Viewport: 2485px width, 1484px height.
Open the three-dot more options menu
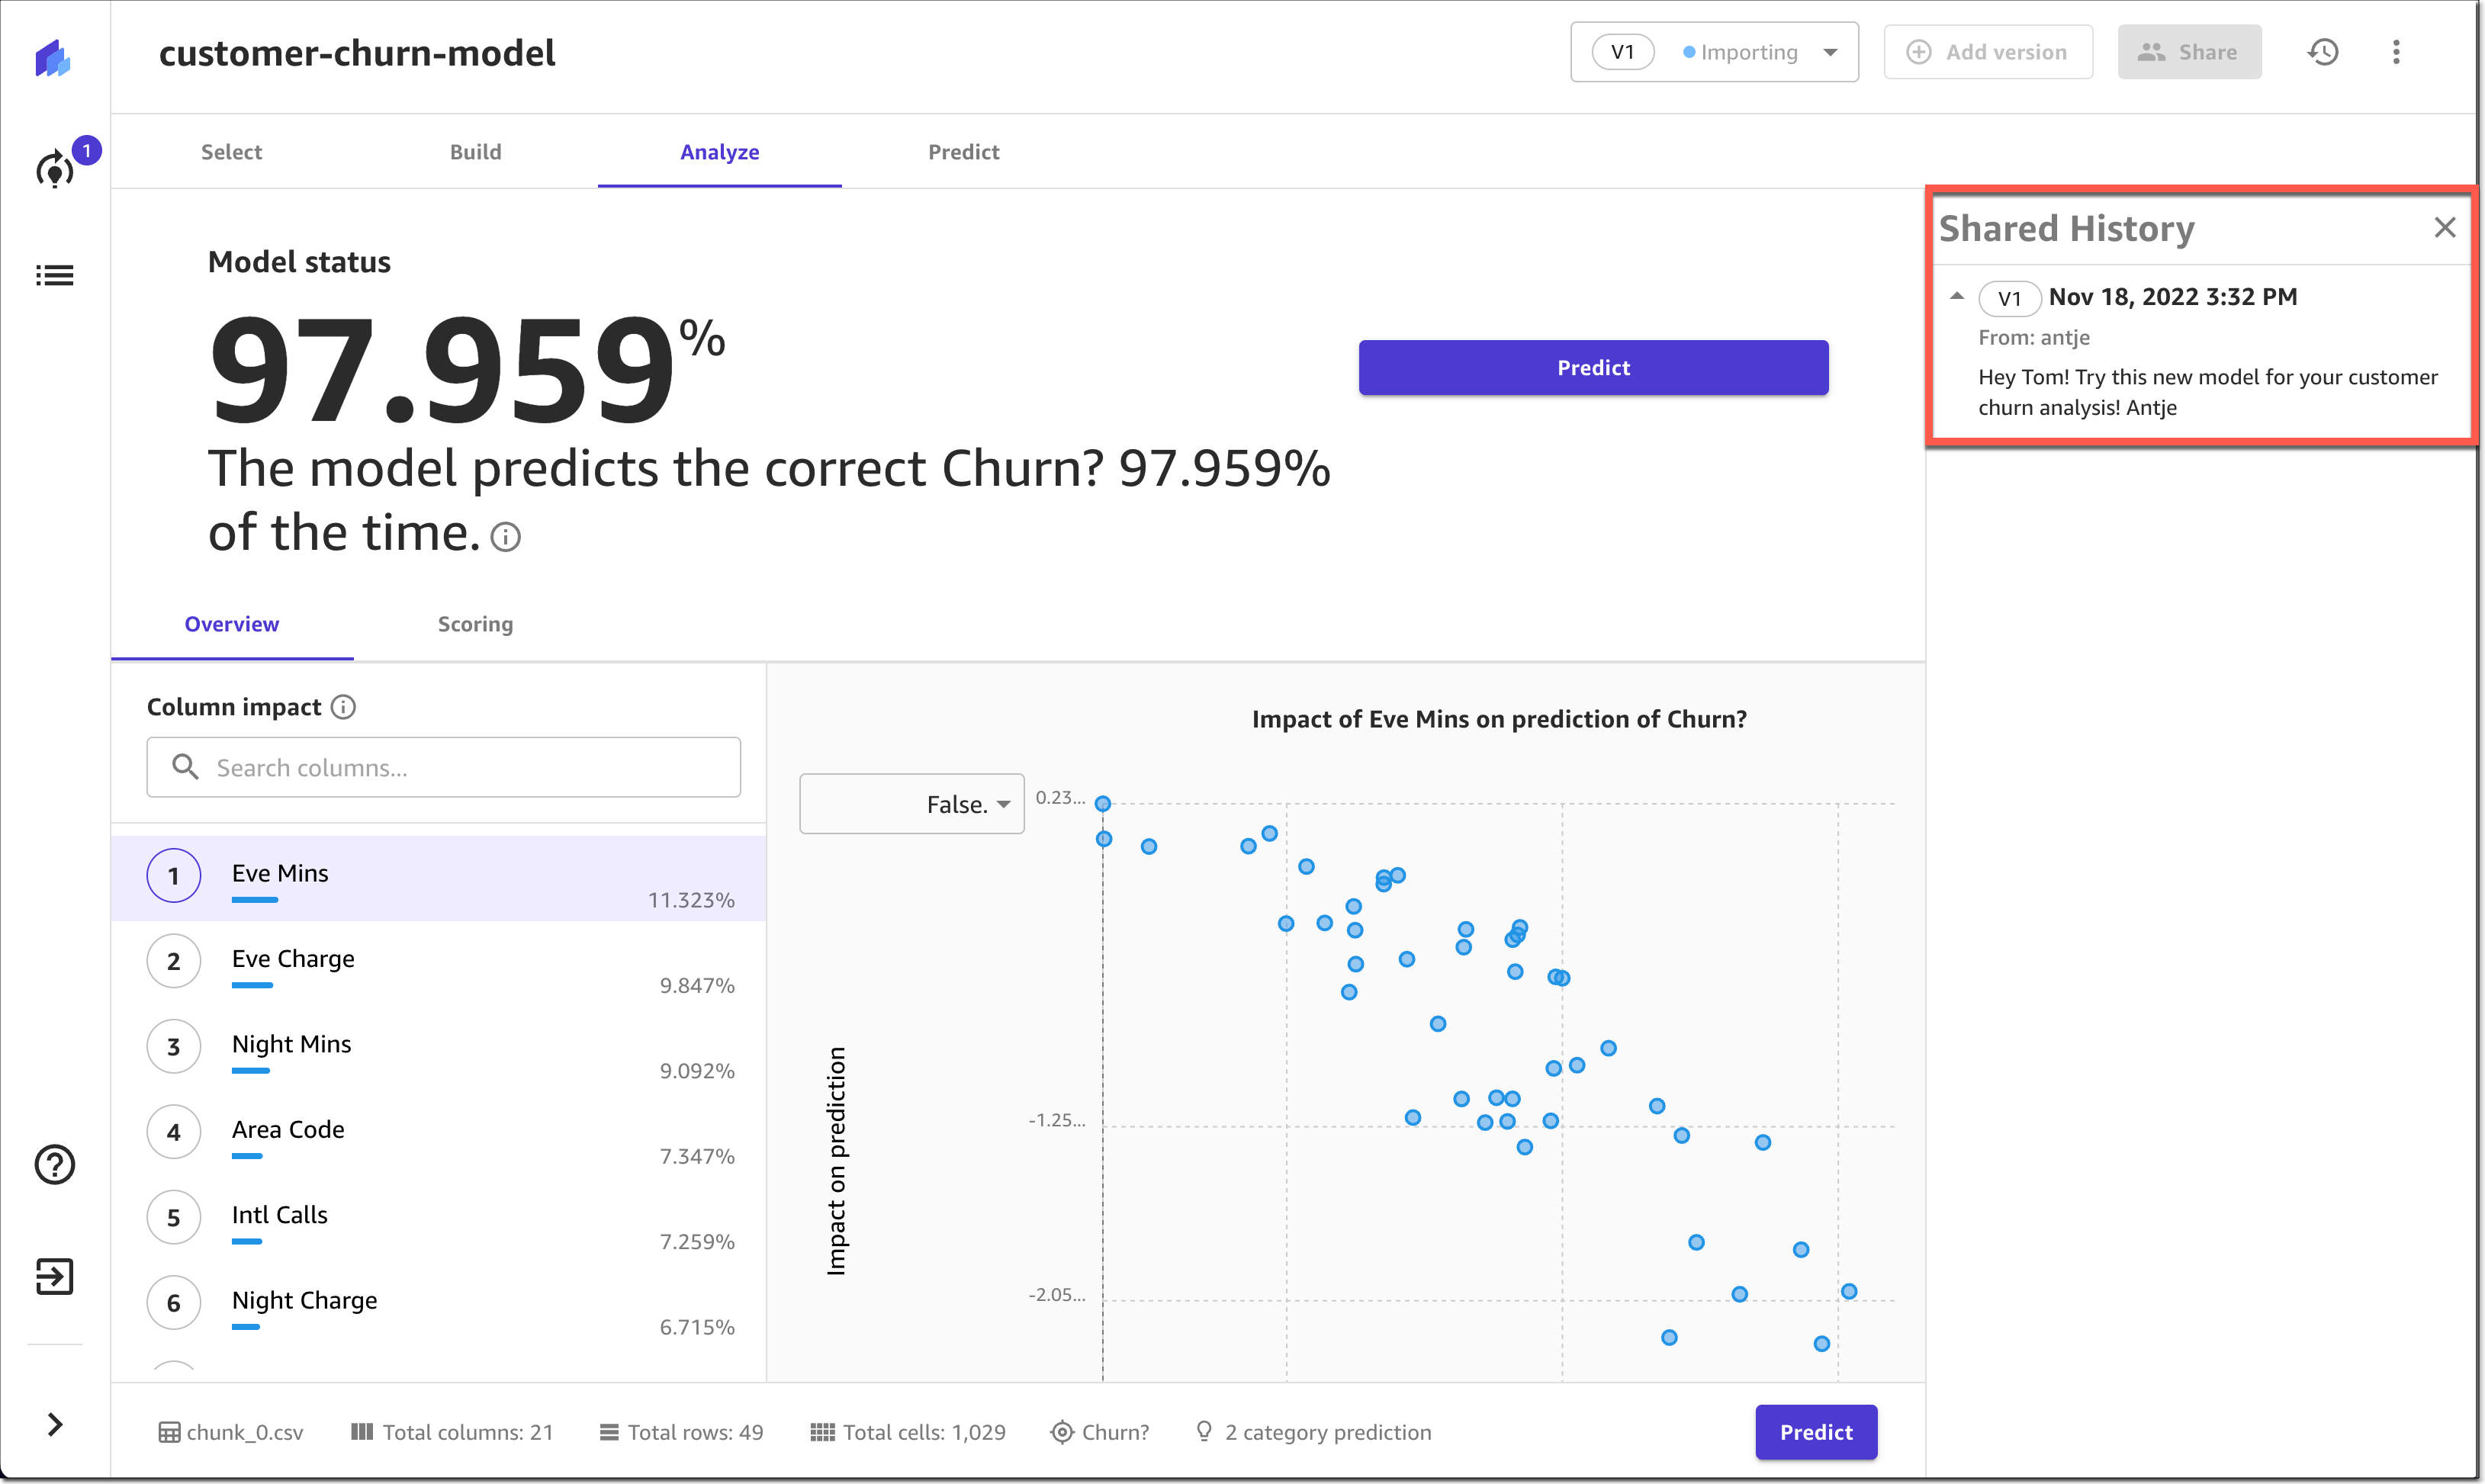2396,52
